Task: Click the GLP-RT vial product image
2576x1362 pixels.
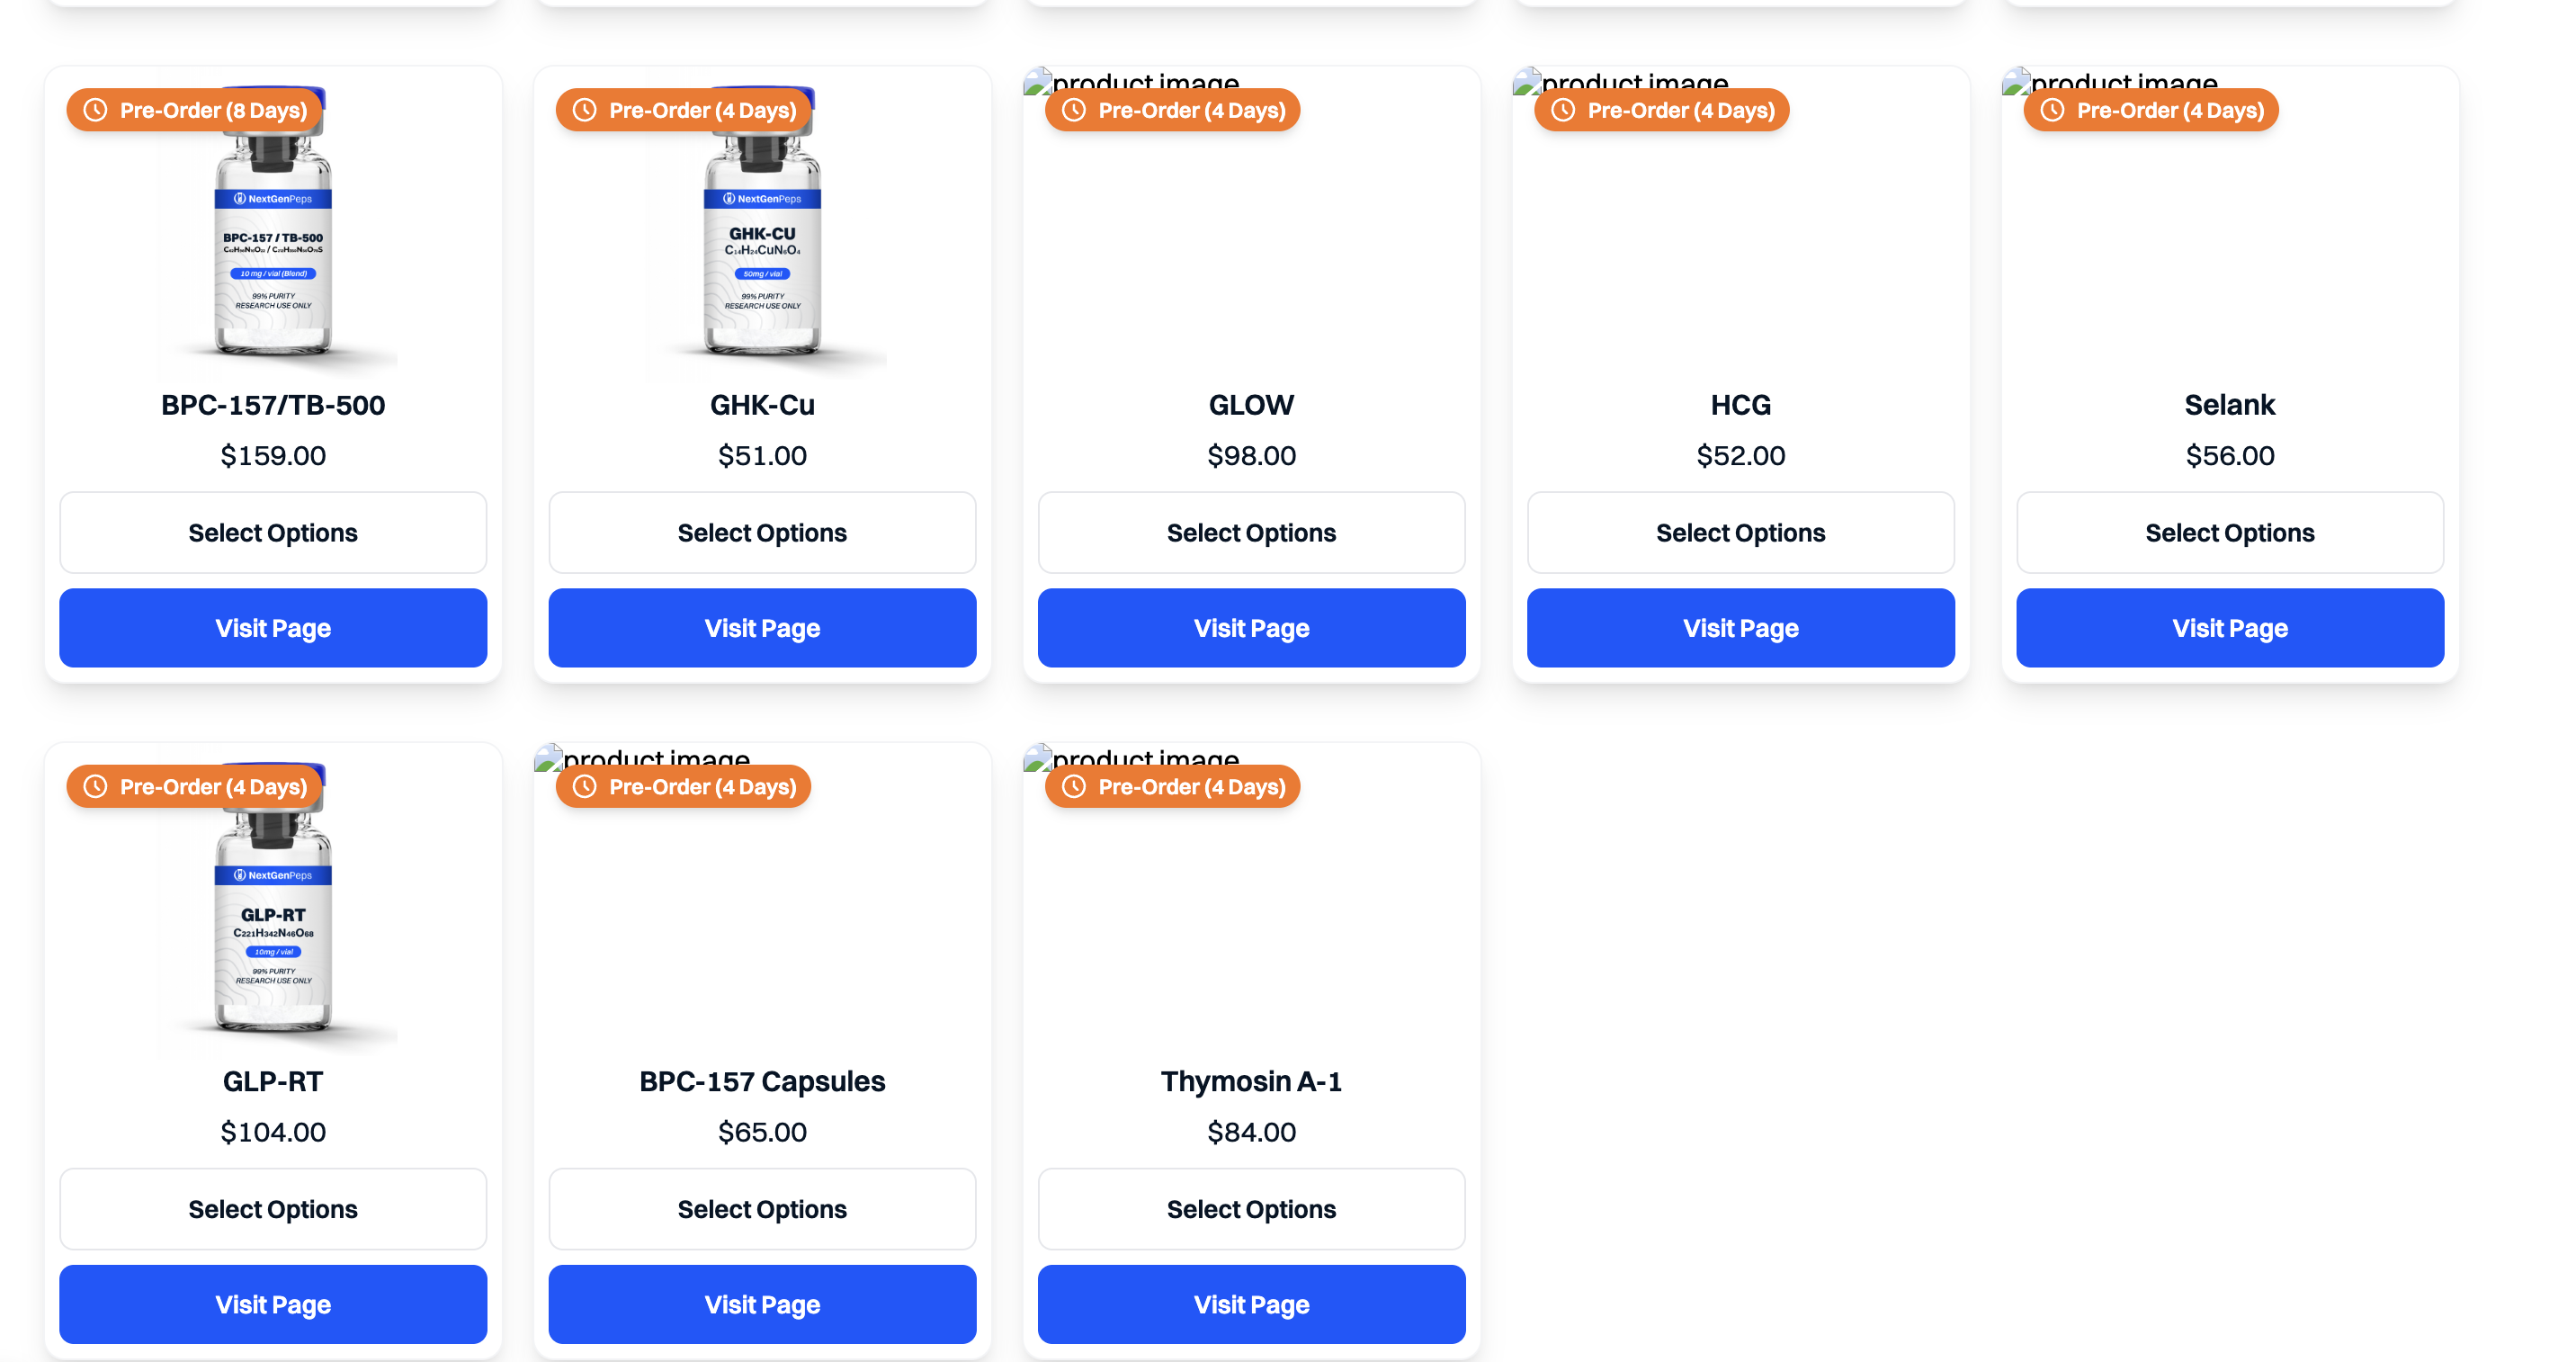Action: pyautogui.click(x=273, y=930)
